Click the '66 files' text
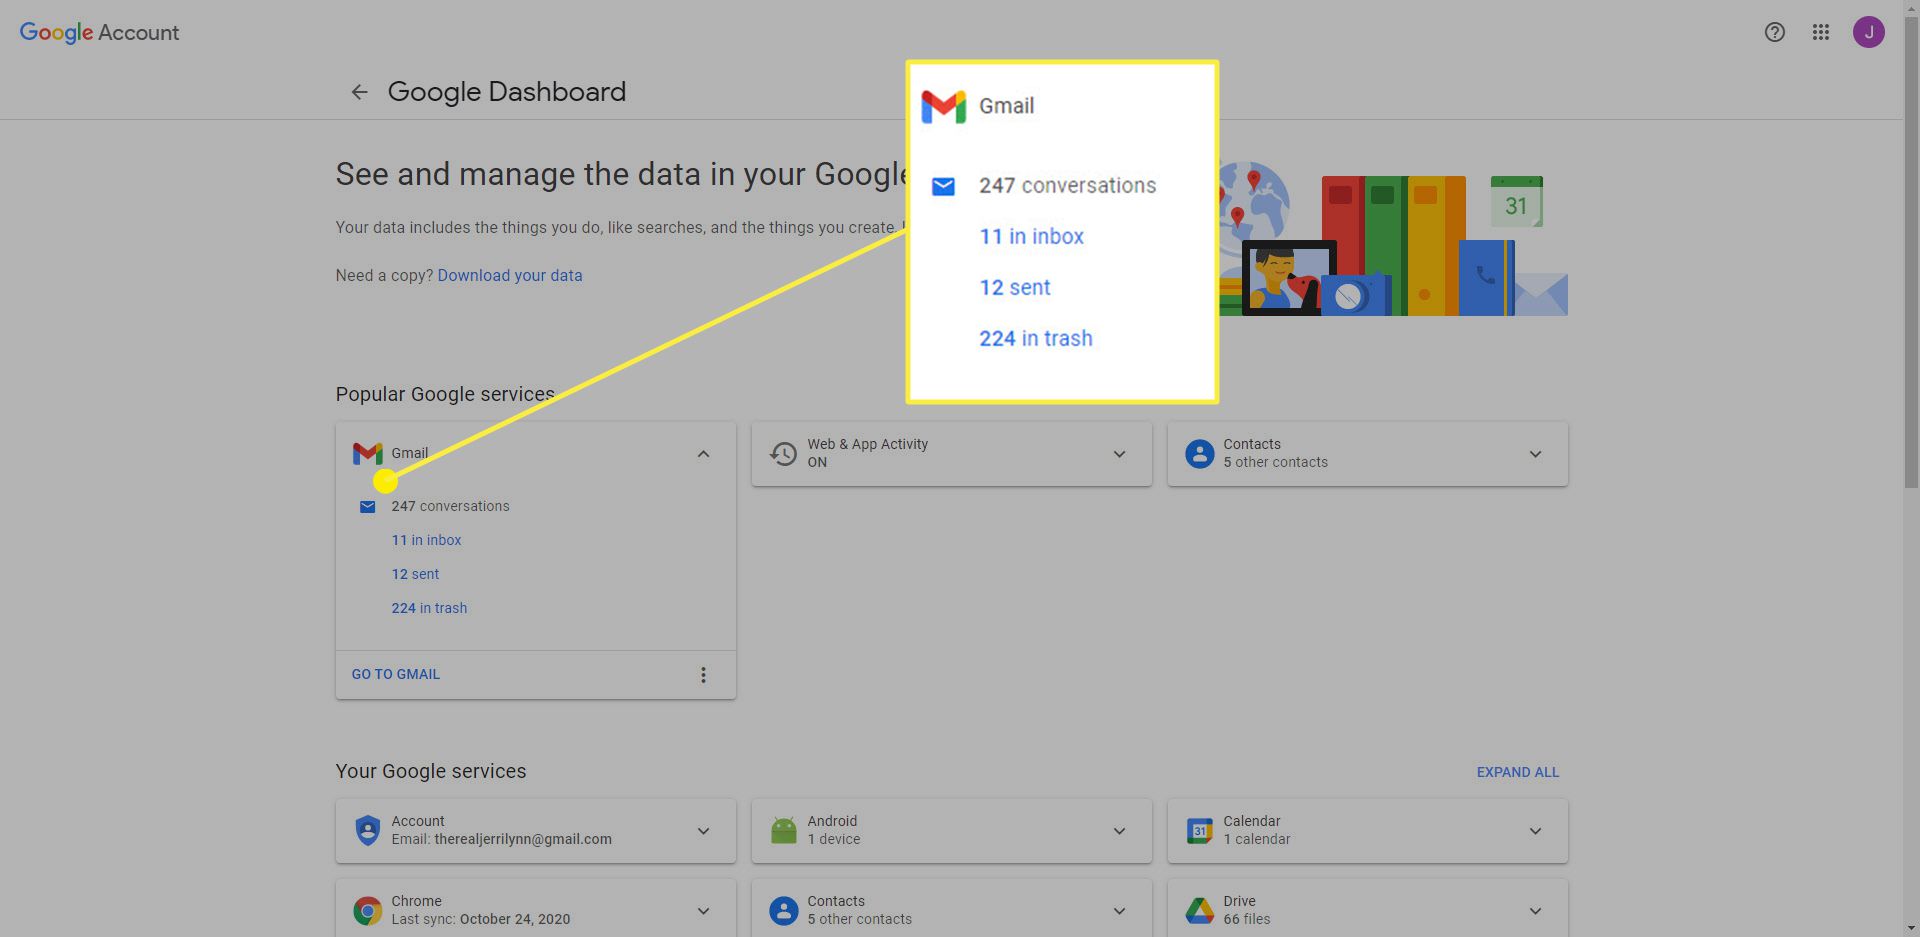Image resolution: width=1920 pixels, height=937 pixels. point(1246,919)
